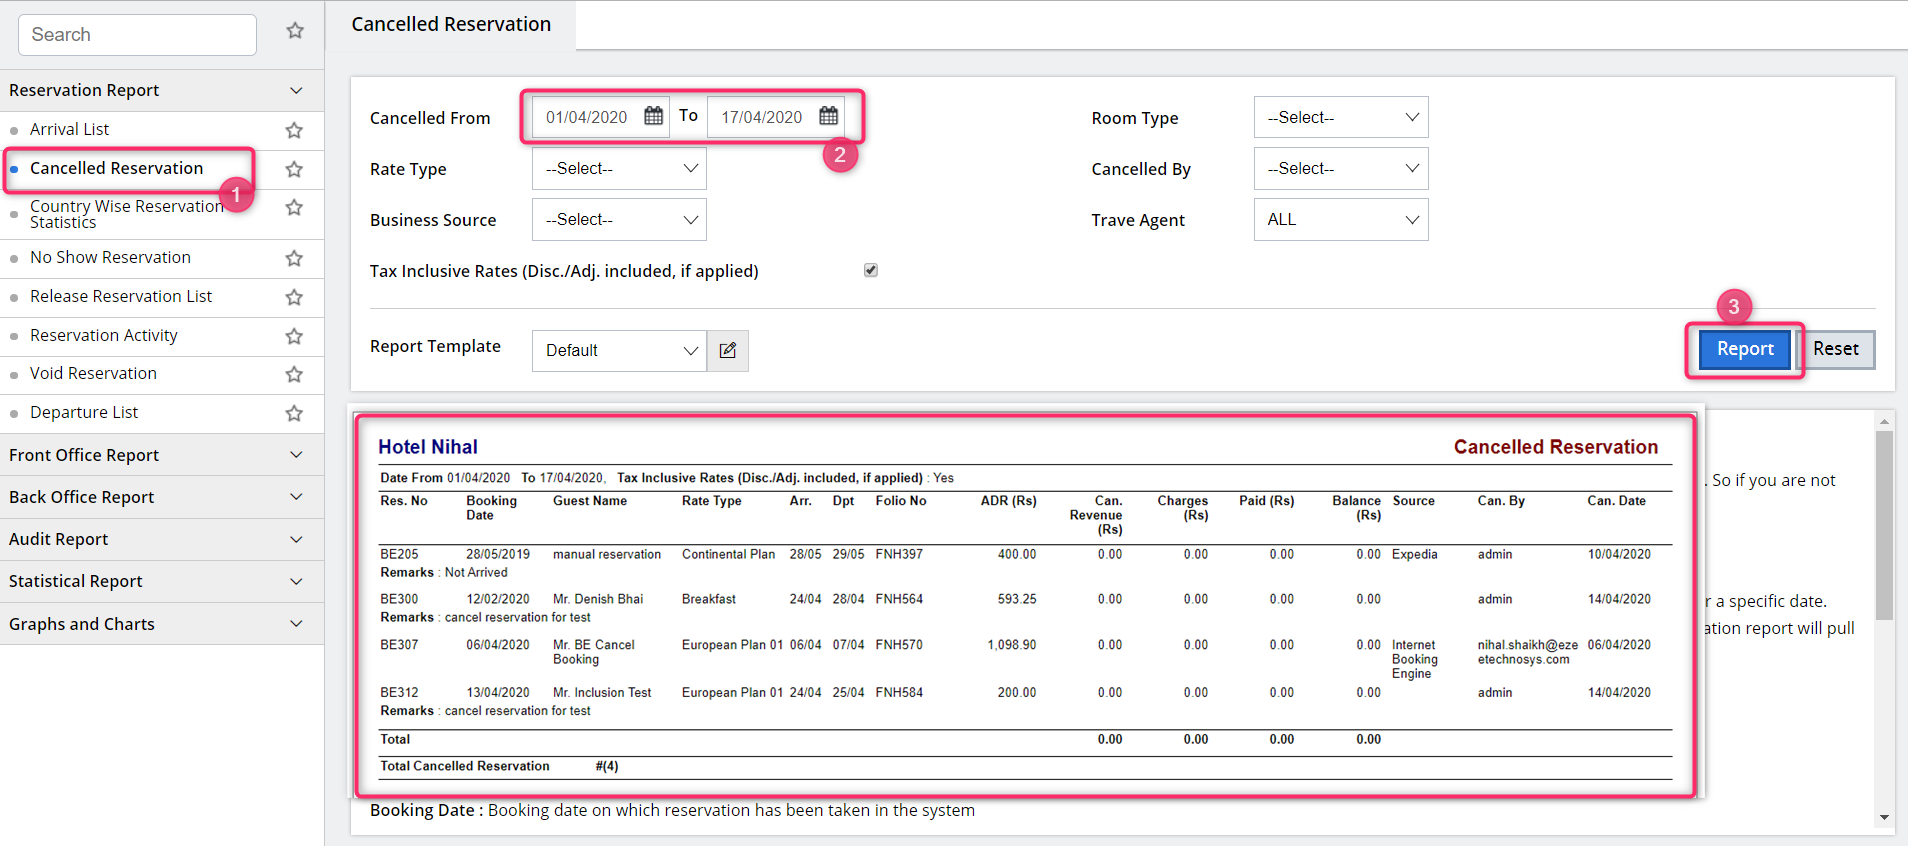Open the Room Type dropdown
This screenshot has width=1908, height=846.
coord(1341,117)
